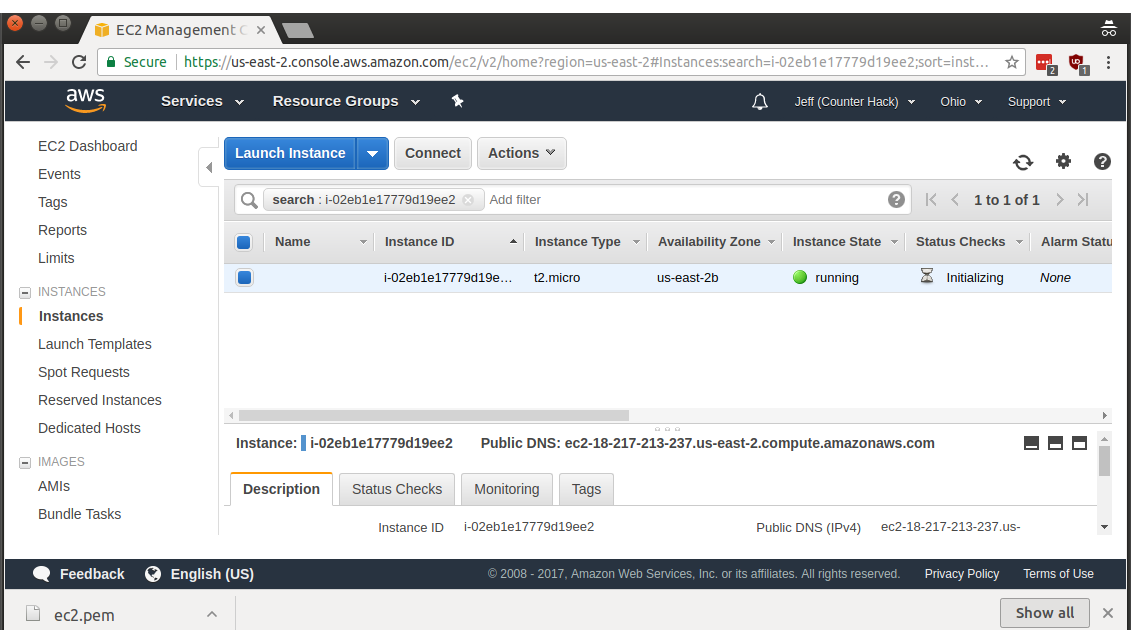Maximize the details pane layout icon
Screen dimensions: 1131x643
coord(1079,443)
